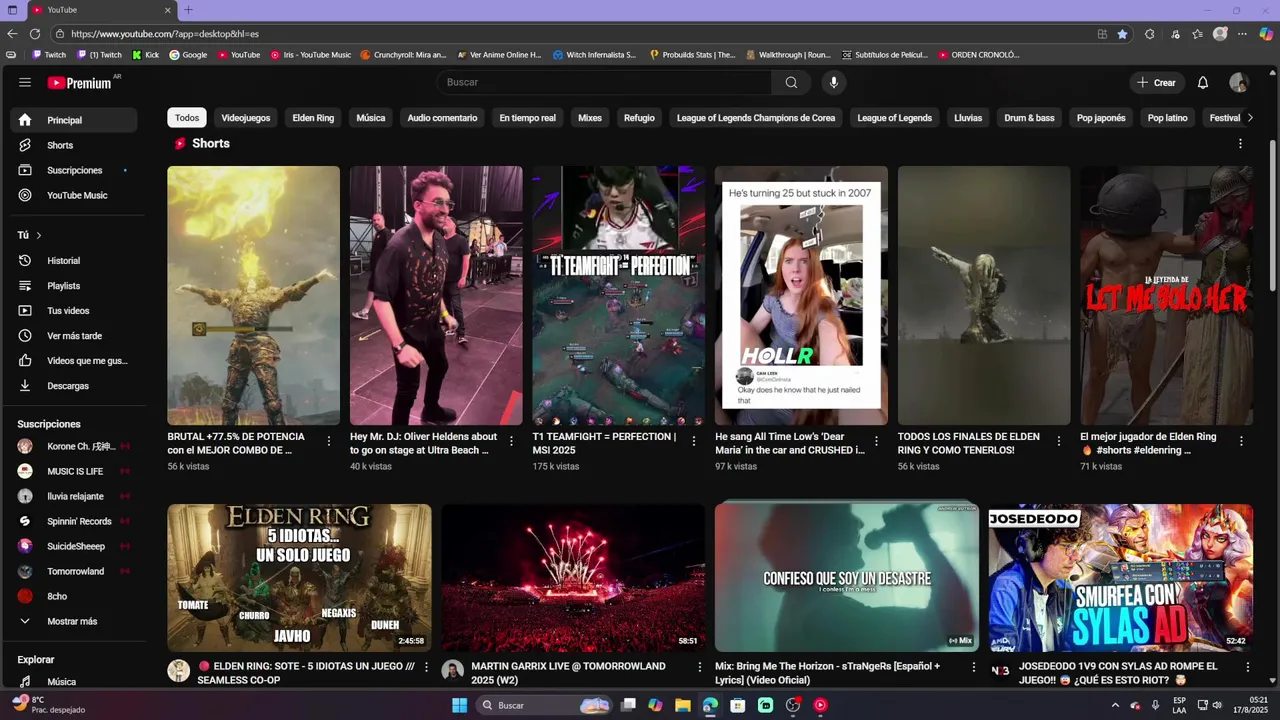Screen dimensions: 1280x720
Task: Open Korone Ch. subscription channel
Action: click(x=74, y=446)
